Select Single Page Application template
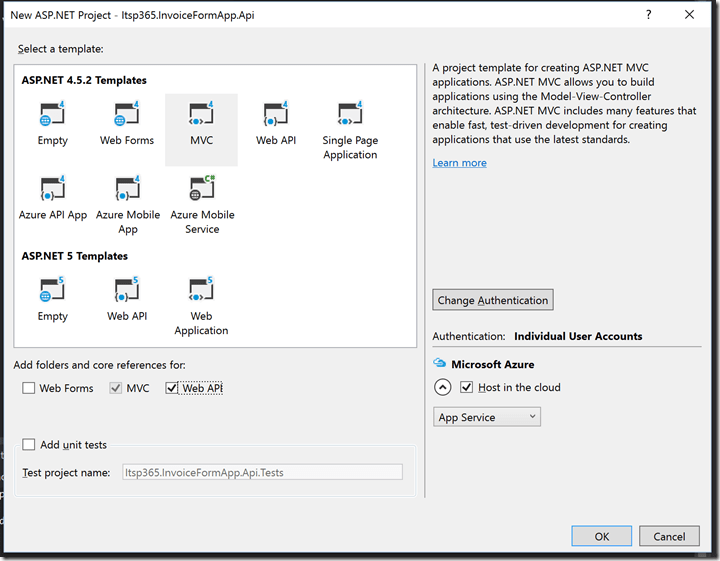The width and height of the screenshot is (720, 561). pyautogui.click(x=350, y=130)
